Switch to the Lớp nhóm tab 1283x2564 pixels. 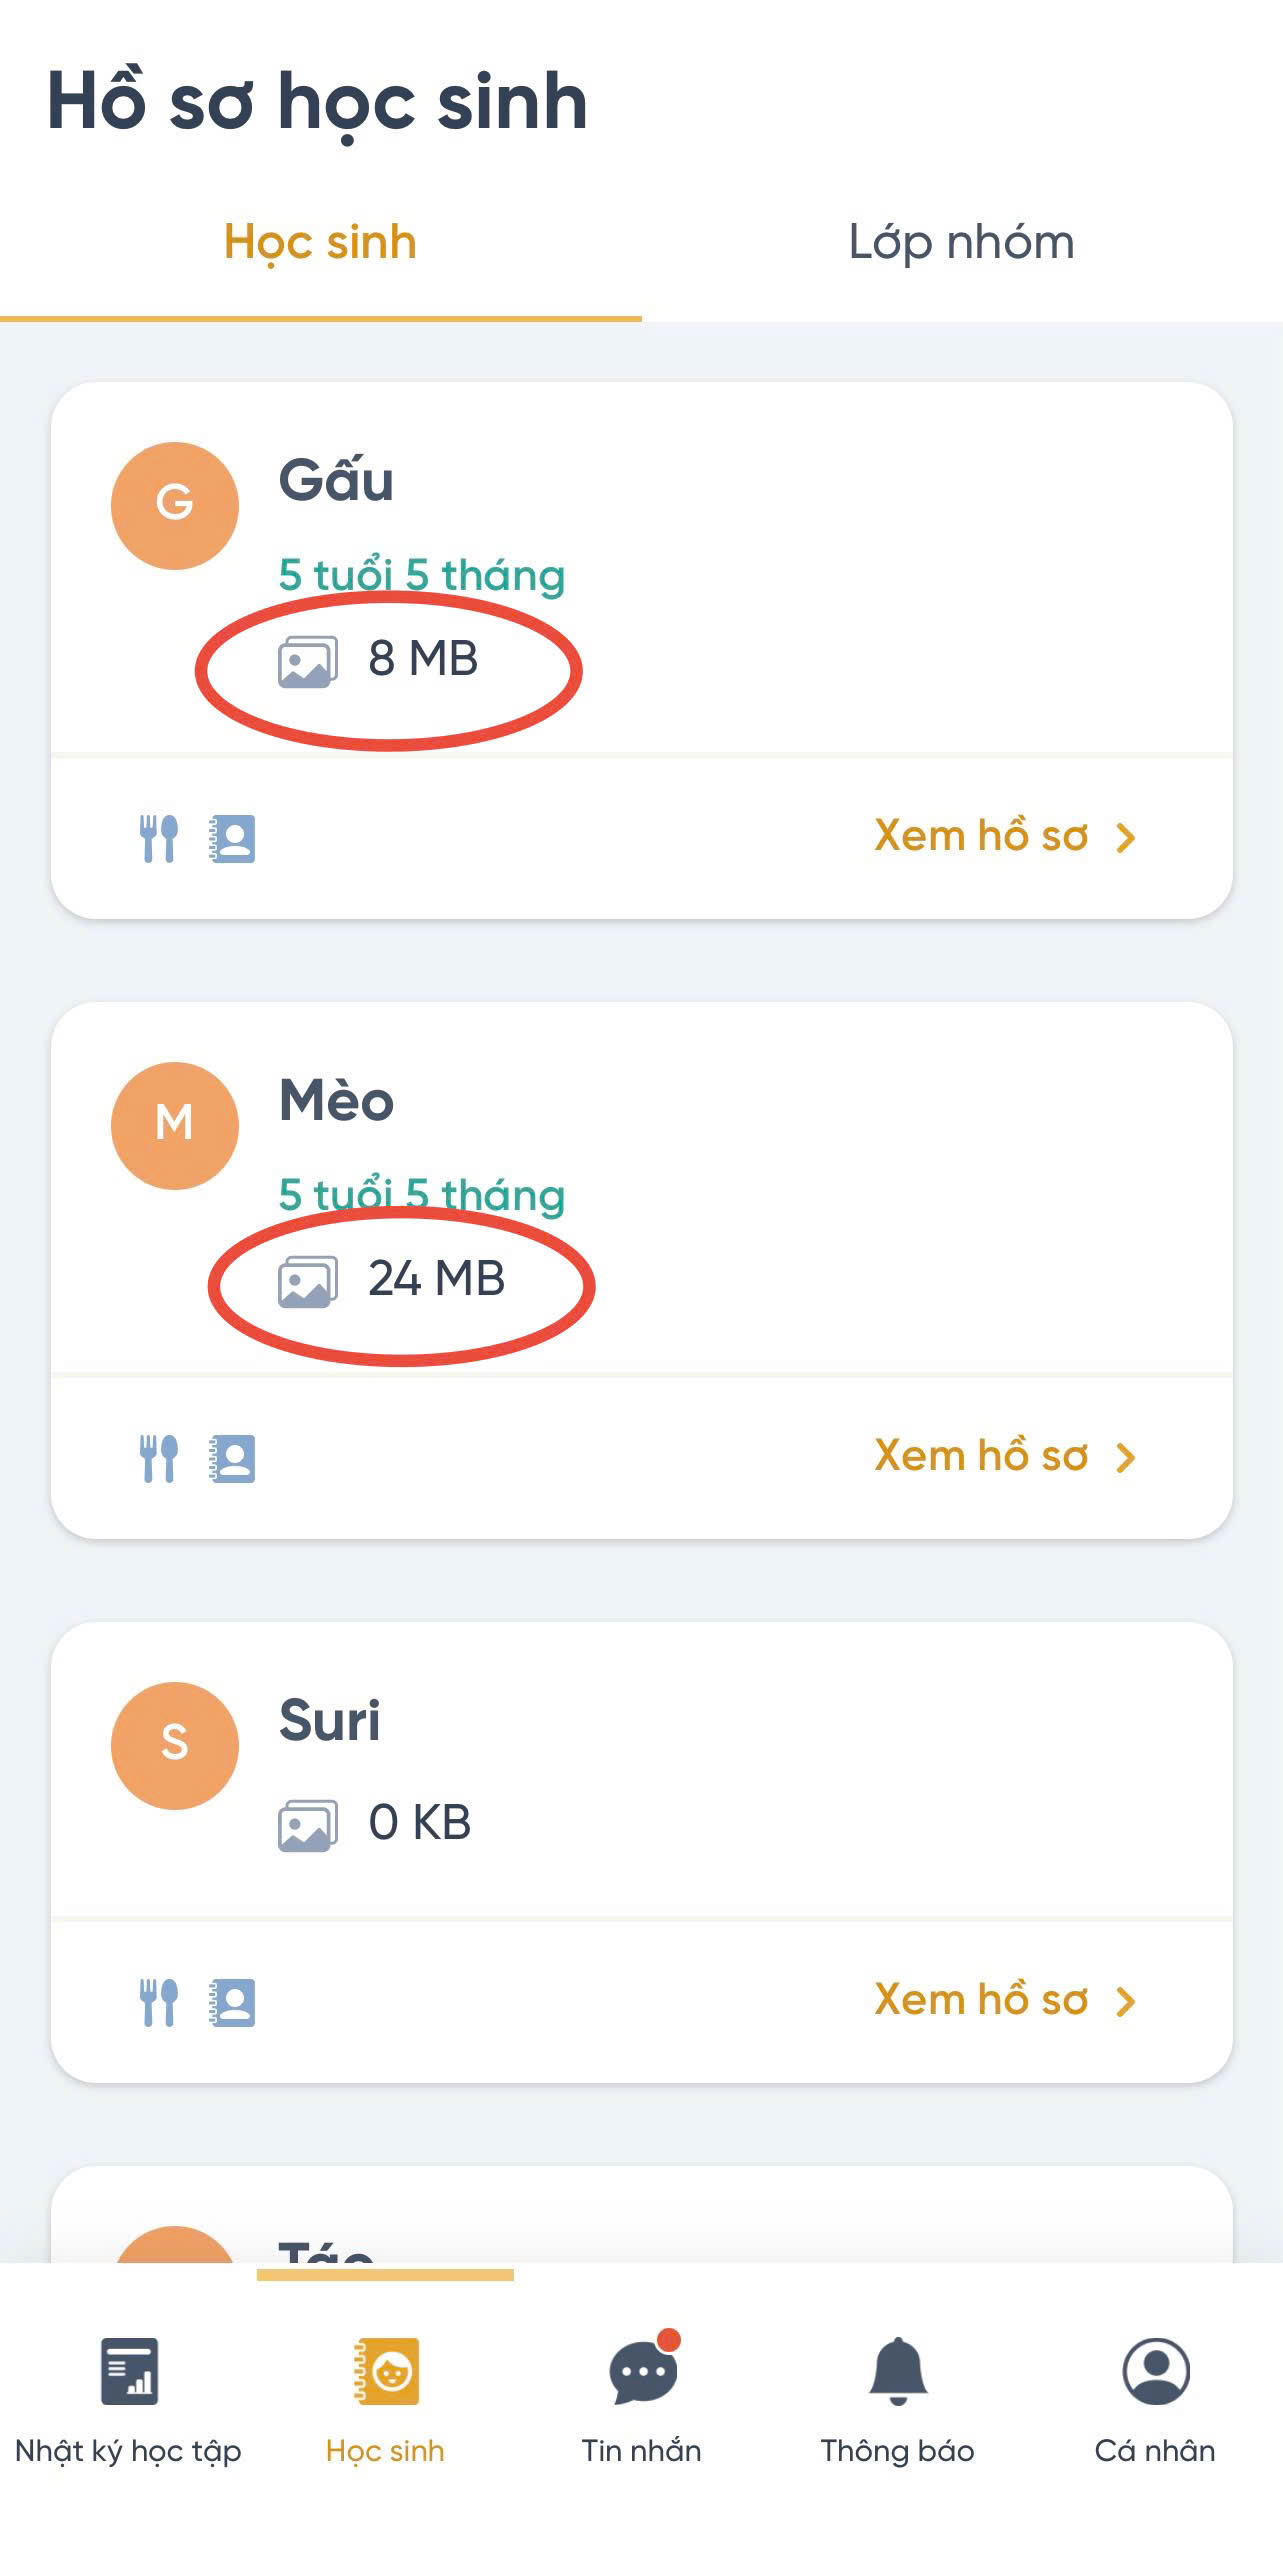961,243
